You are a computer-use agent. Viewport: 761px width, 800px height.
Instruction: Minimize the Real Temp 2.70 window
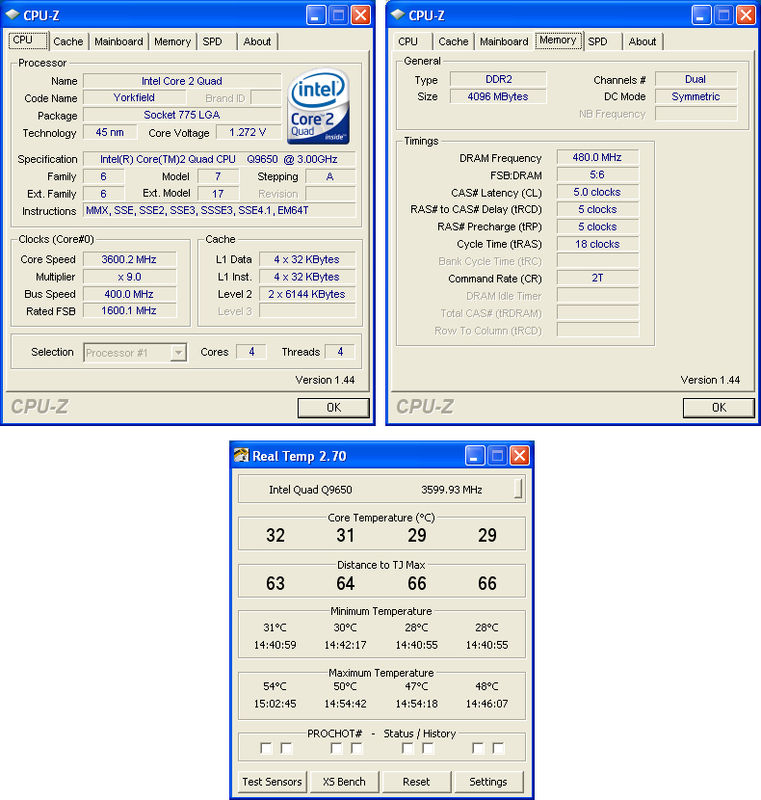tap(475, 456)
